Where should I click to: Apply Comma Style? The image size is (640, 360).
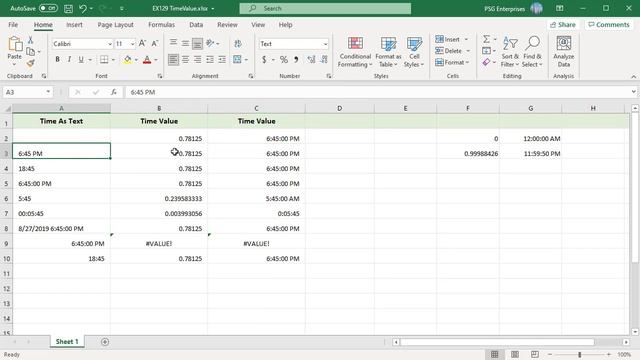(x=296, y=60)
